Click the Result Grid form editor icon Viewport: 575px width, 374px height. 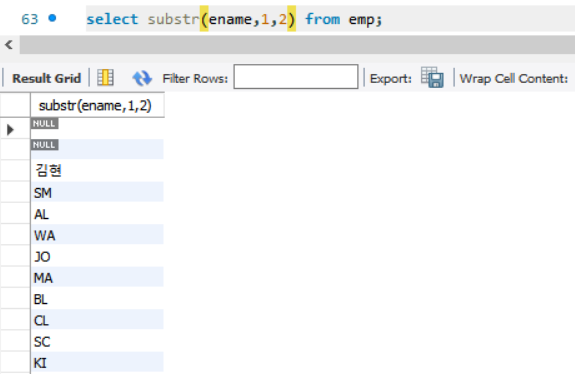pos(105,78)
